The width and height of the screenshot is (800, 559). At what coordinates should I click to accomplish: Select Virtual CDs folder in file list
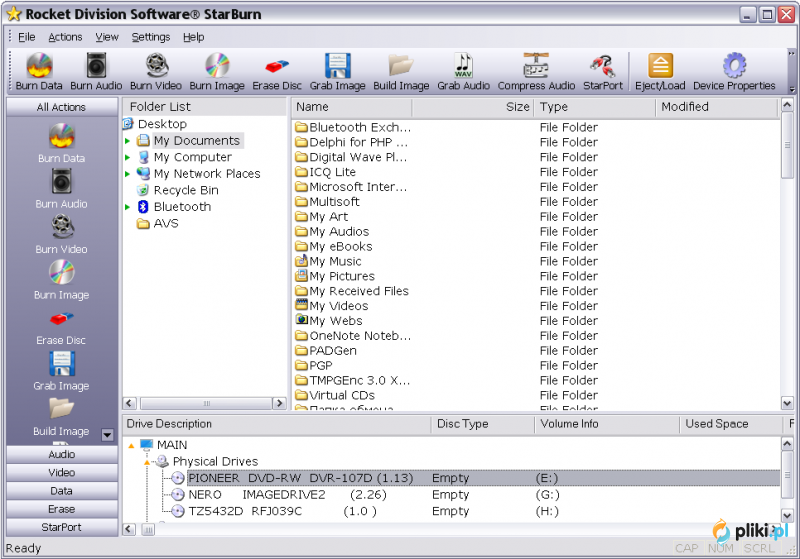[335, 395]
